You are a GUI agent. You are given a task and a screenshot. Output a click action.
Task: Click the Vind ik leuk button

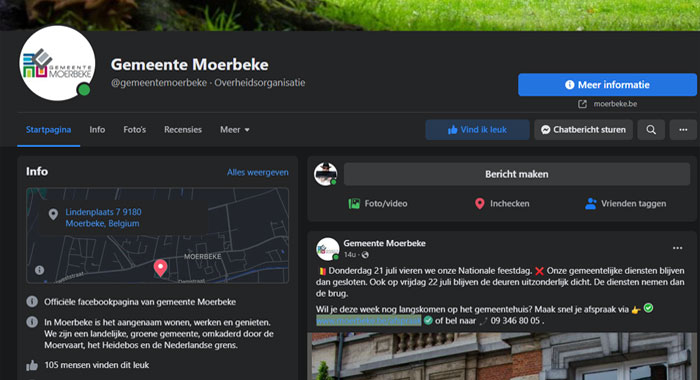(477, 129)
